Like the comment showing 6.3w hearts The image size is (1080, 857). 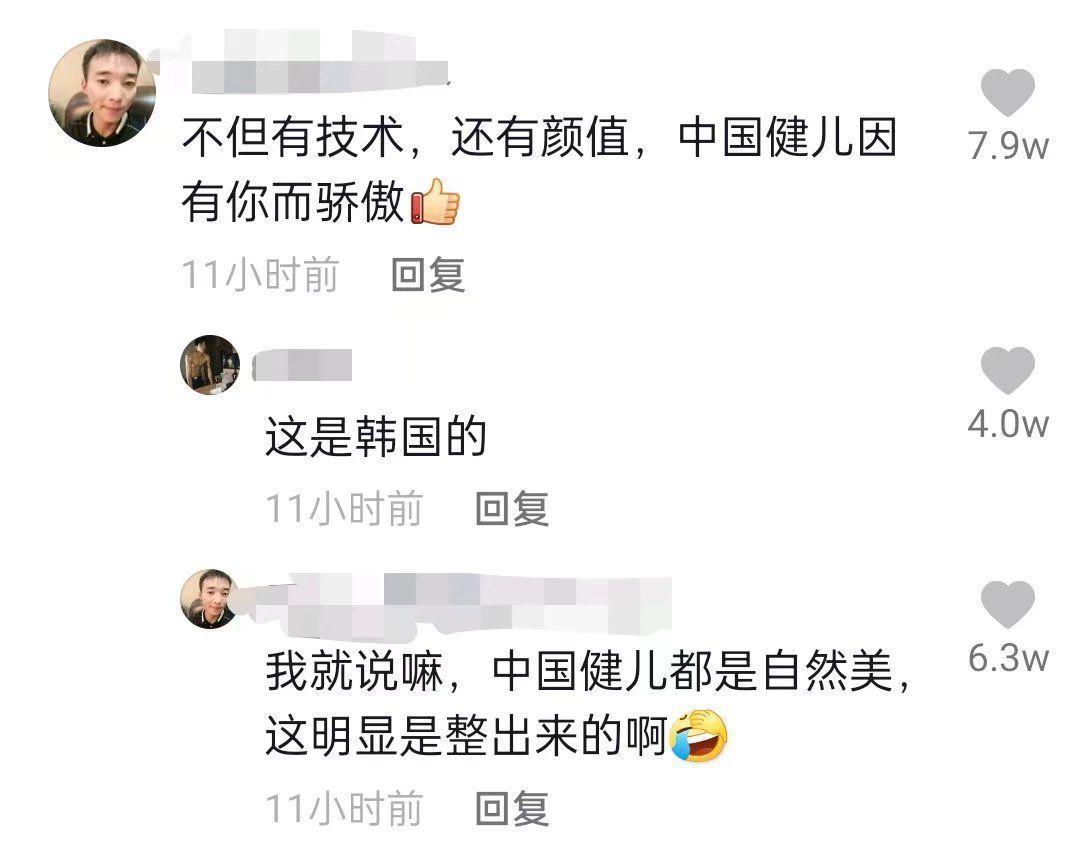(x=1008, y=604)
